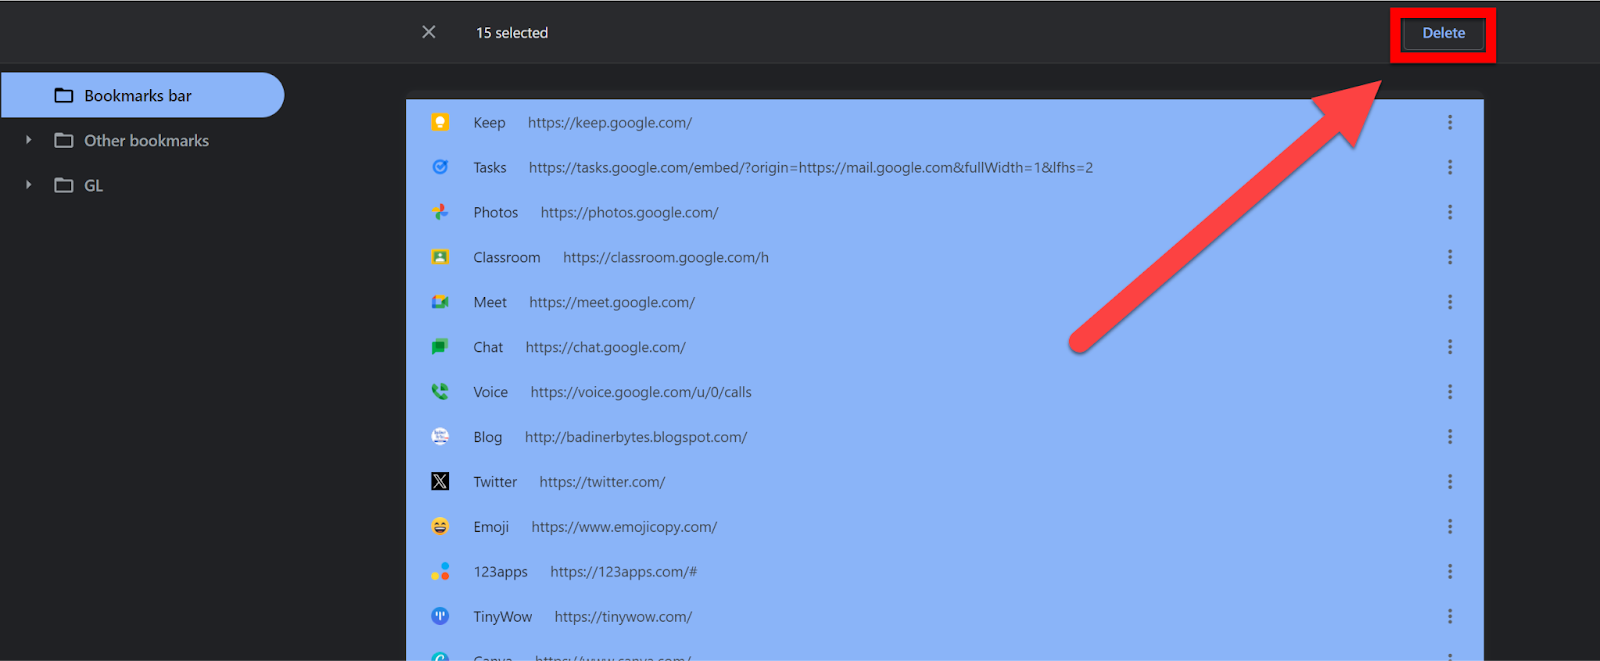Screen dimensions: 1600x661
Task: Click the meet.google.com URL text
Action: (612, 303)
